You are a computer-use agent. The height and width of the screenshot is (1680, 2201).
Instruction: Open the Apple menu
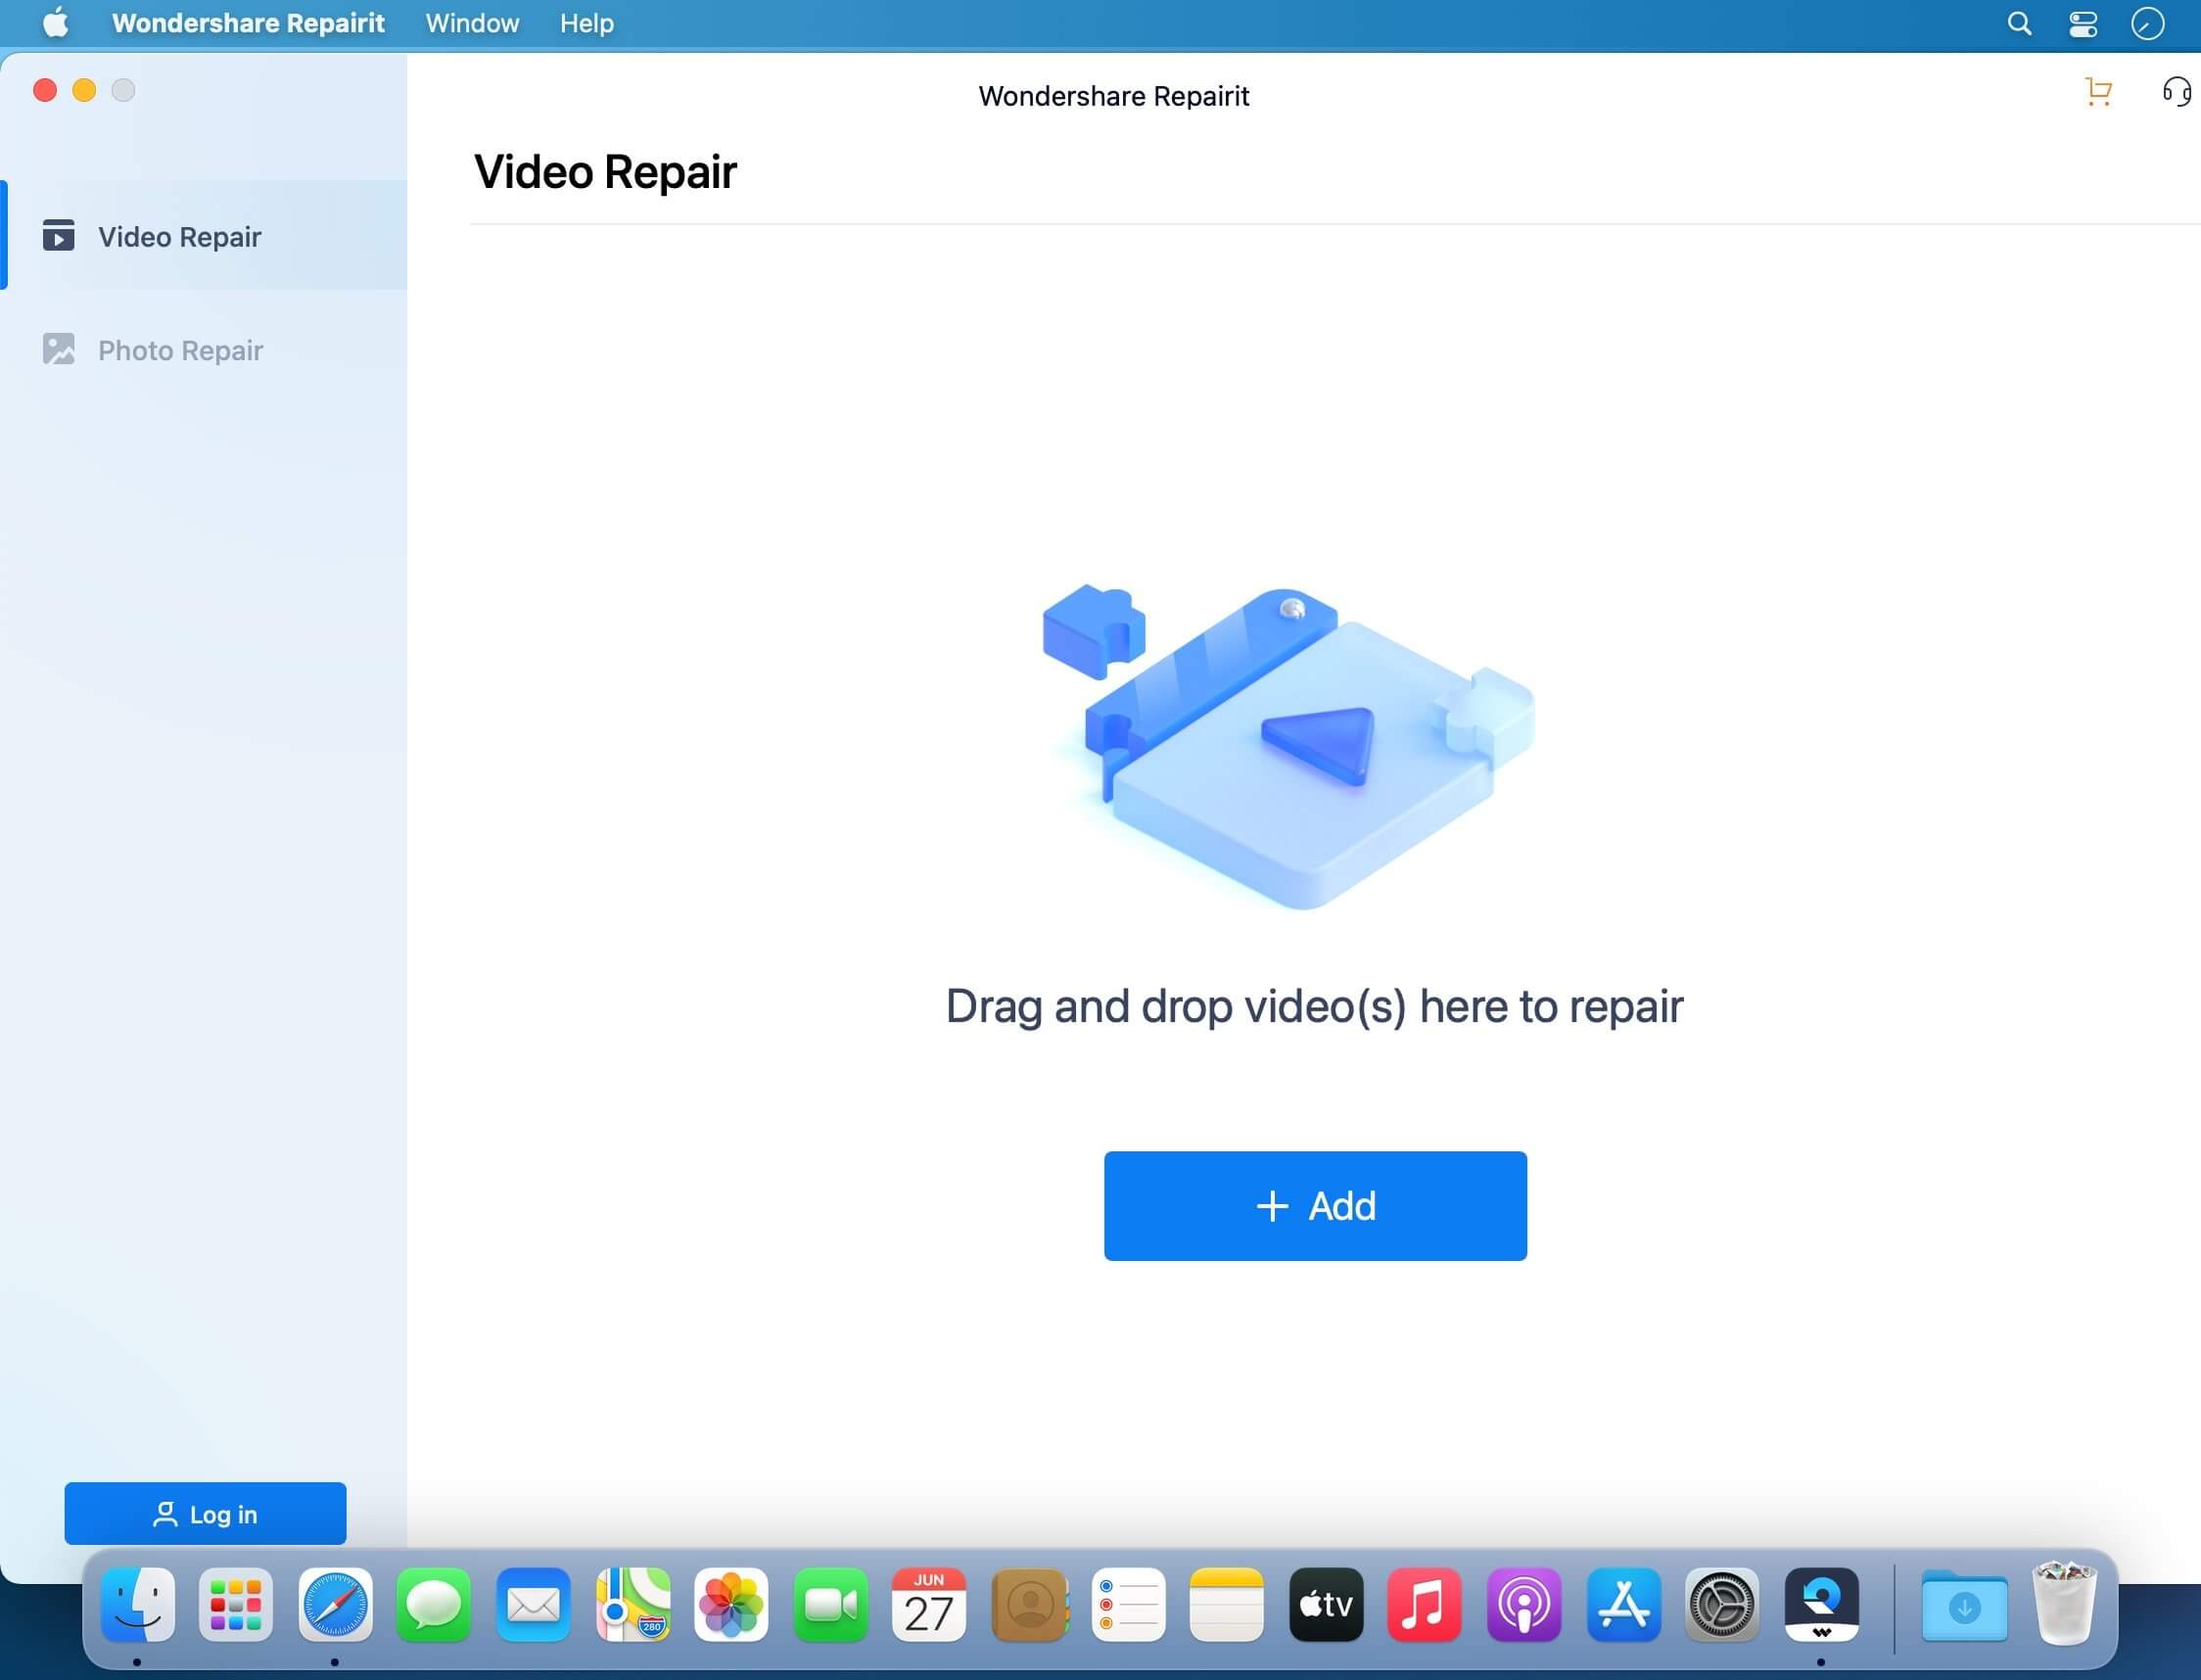pos(57,23)
